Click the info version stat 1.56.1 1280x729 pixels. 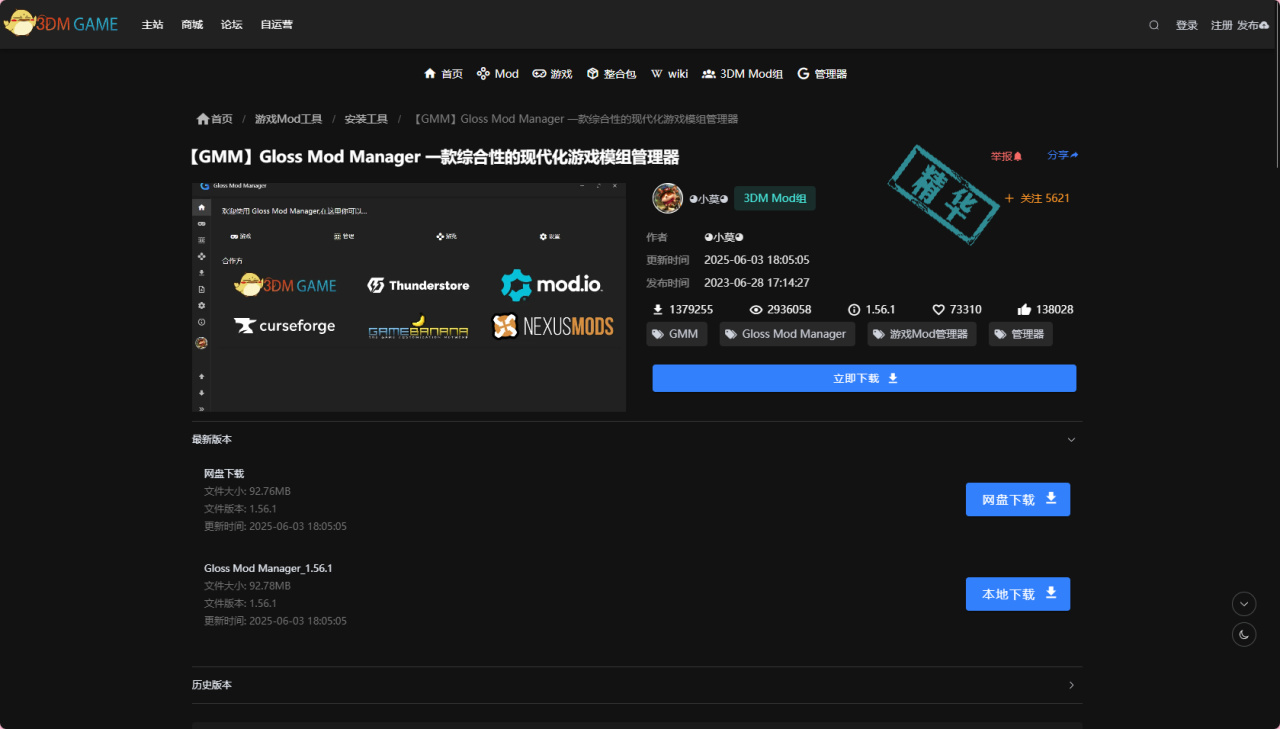(x=871, y=310)
